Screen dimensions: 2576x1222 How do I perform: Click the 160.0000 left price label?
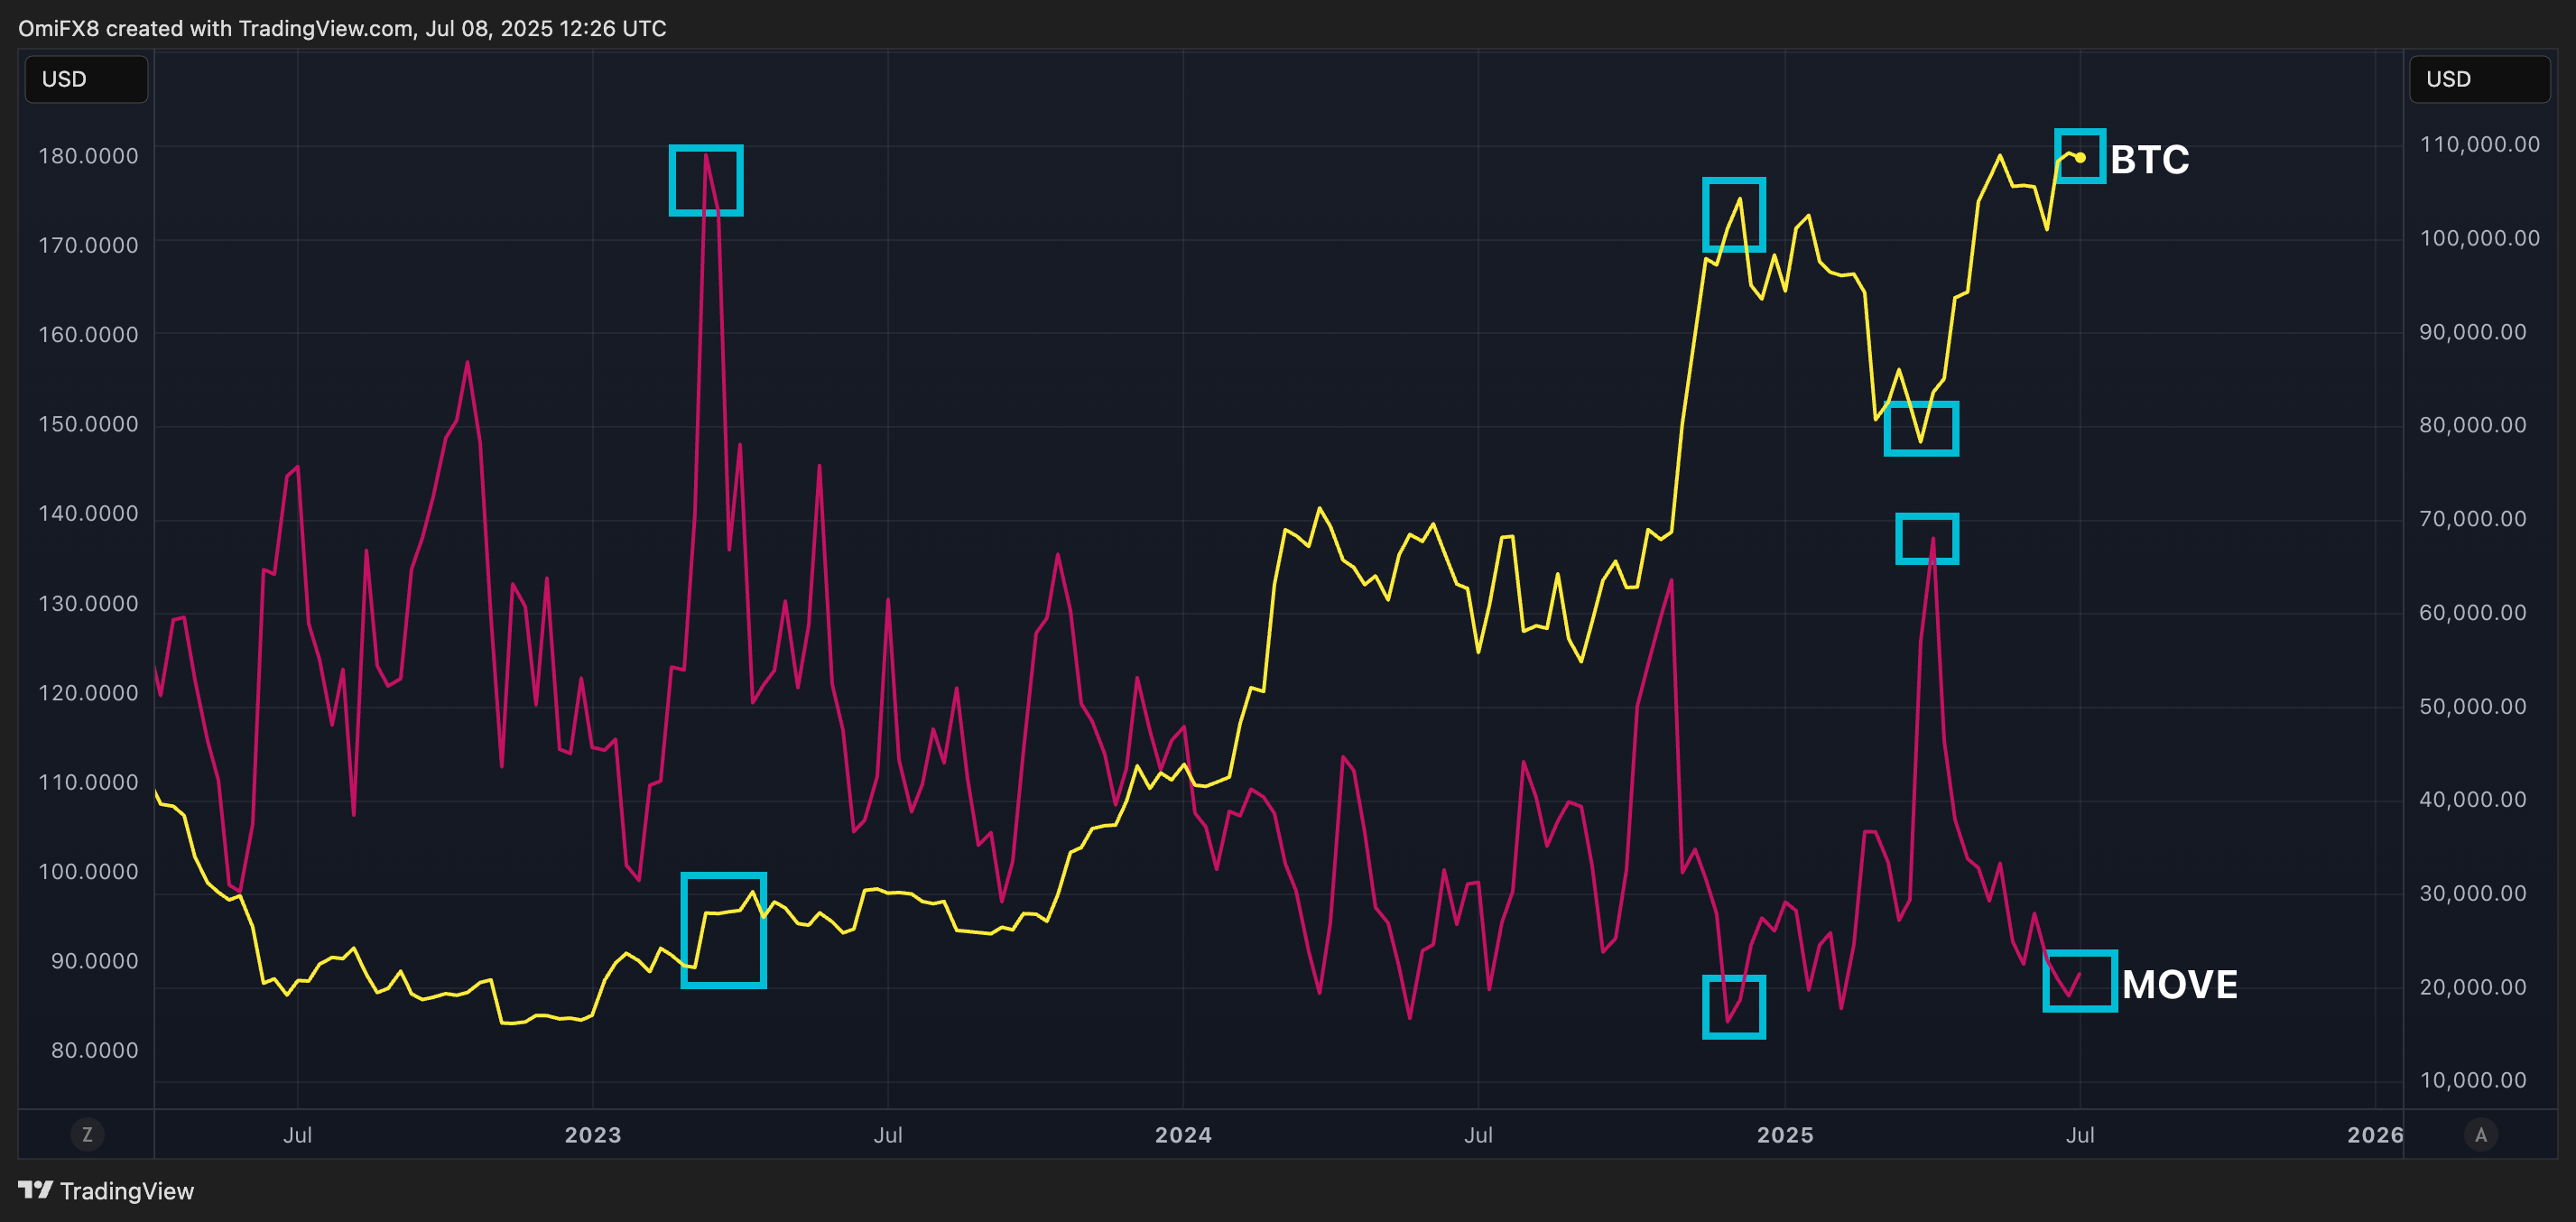pyautogui.click(x=88, y=334)
